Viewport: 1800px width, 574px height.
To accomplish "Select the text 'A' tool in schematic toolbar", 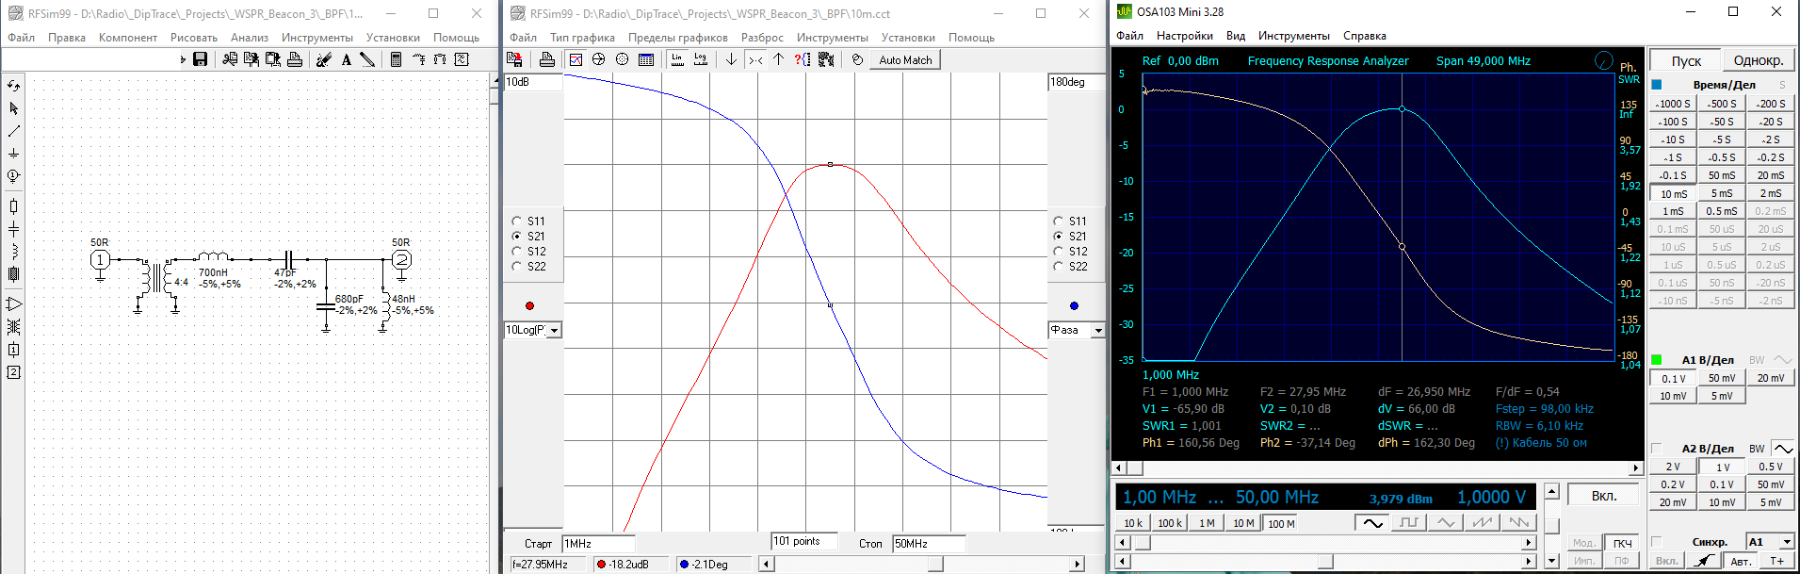I will (x=346, y=60).
